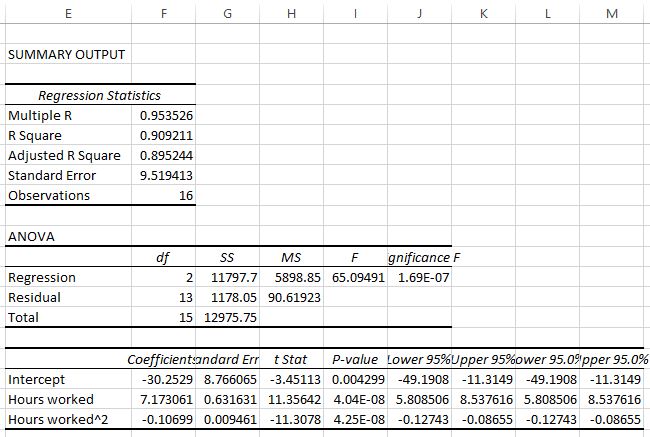Viewport: 650px width, 437px height.
Task: Select the Significance F heading
Action: tap(424, 257)
